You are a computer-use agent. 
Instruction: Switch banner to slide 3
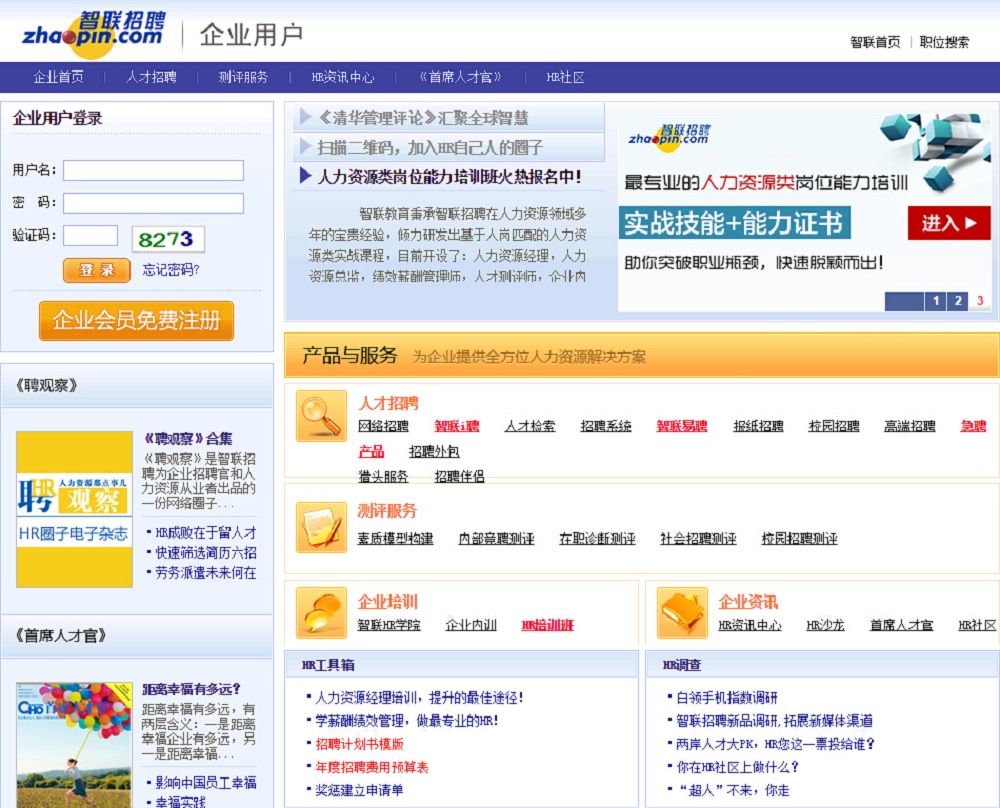click(x=980, y=301)
